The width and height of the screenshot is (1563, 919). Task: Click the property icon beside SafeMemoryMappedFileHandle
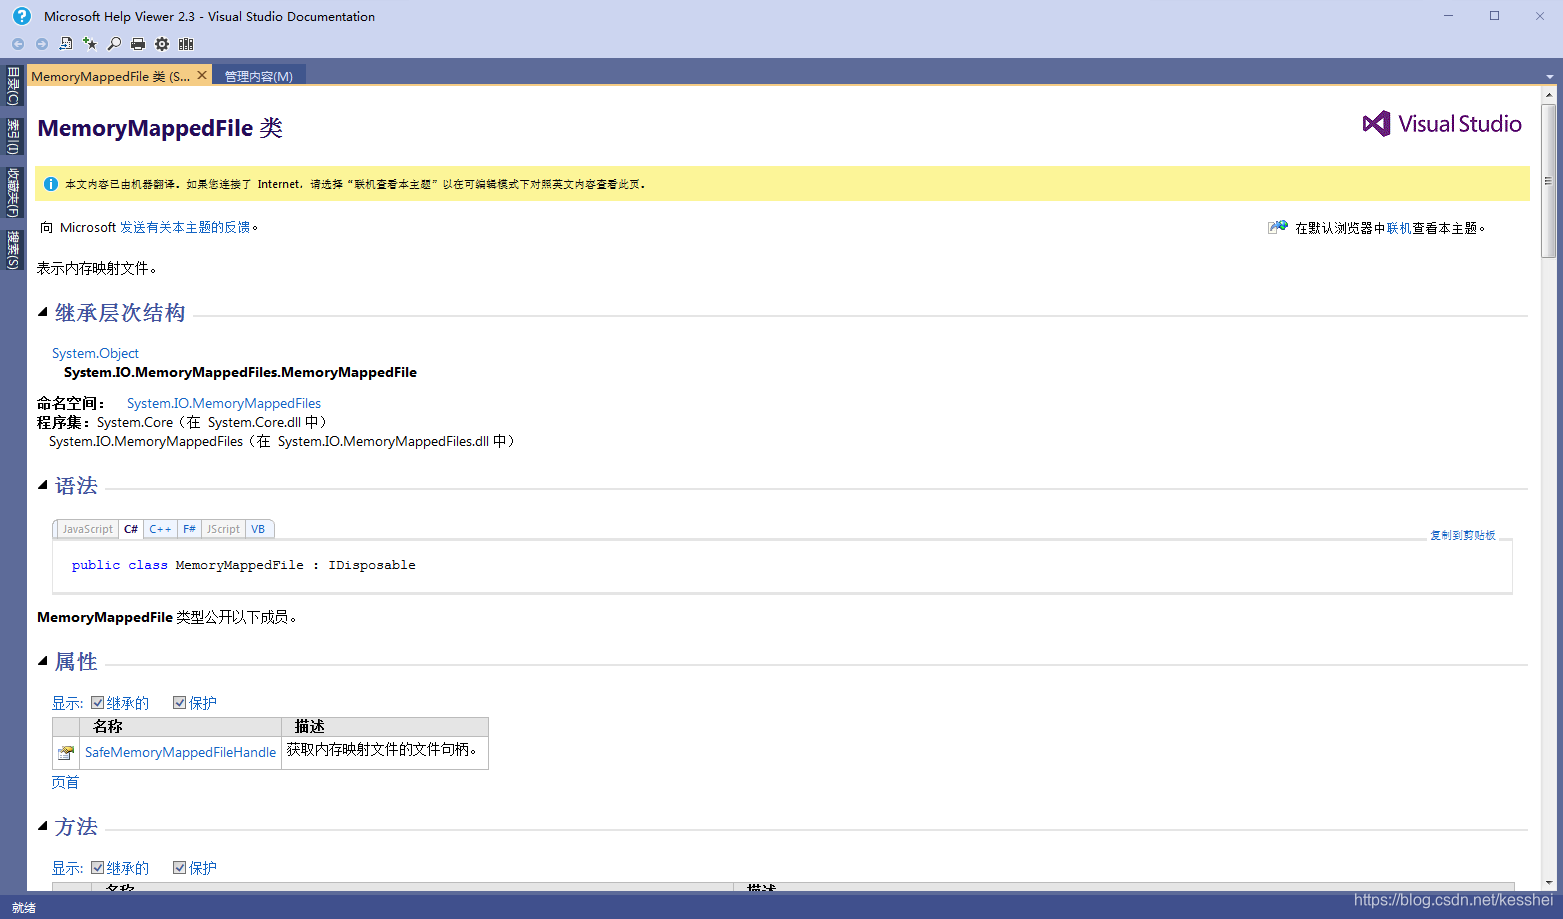click(66, 753)
